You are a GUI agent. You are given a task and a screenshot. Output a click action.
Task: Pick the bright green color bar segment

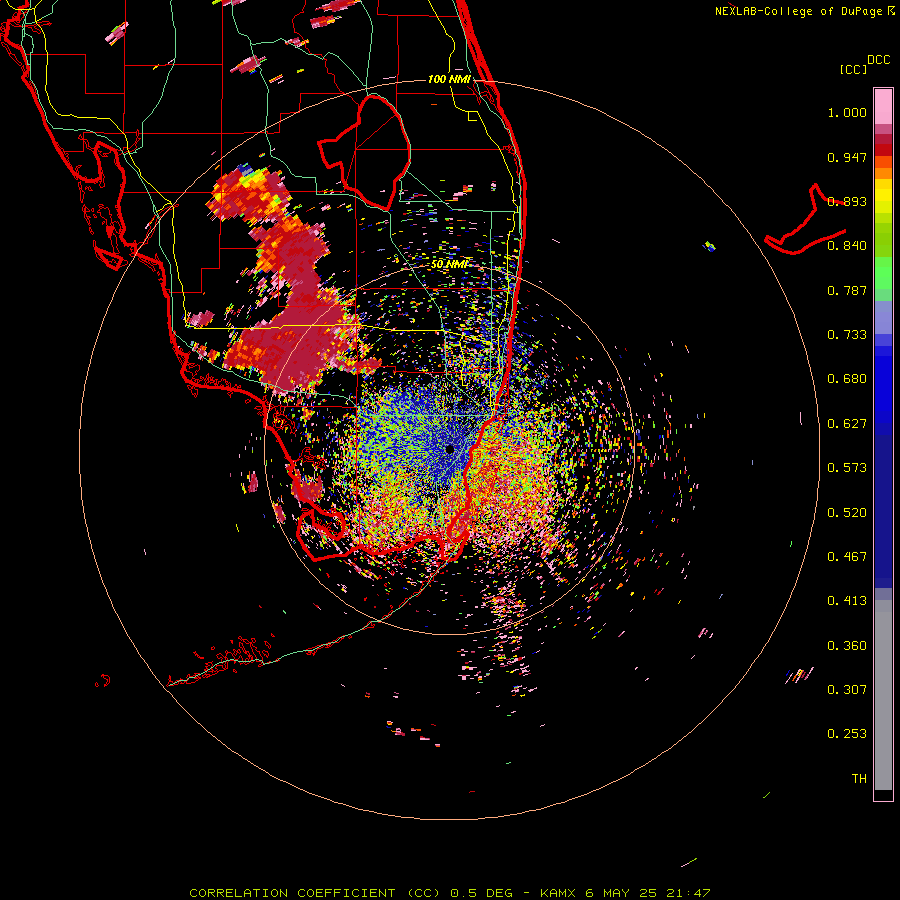pyautogui.click(x=883, y=273)
